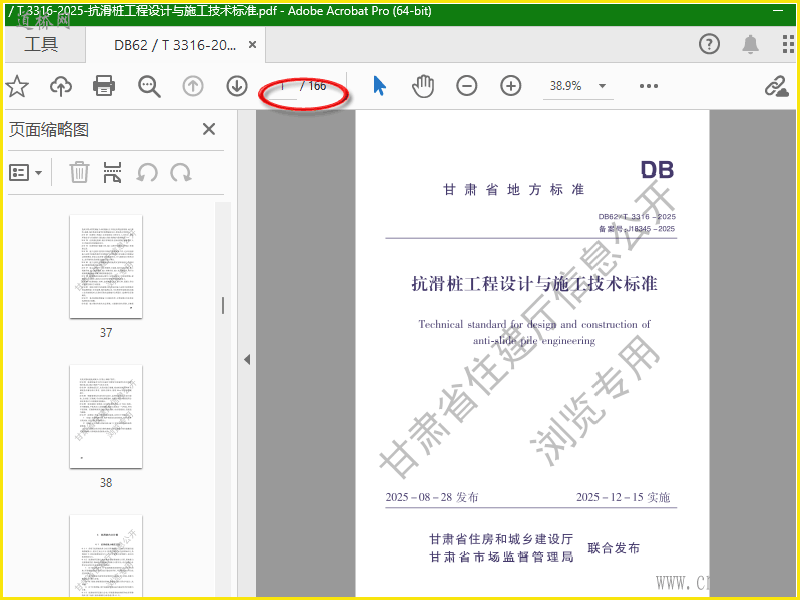Click the title 抗滑桩工程设计与施工技术标准 on page
The image size is (800, 600).
pos(534,284)
